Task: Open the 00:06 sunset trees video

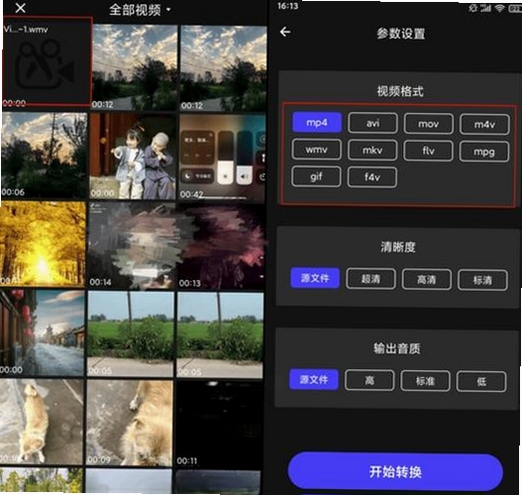Action: (44, 155)
